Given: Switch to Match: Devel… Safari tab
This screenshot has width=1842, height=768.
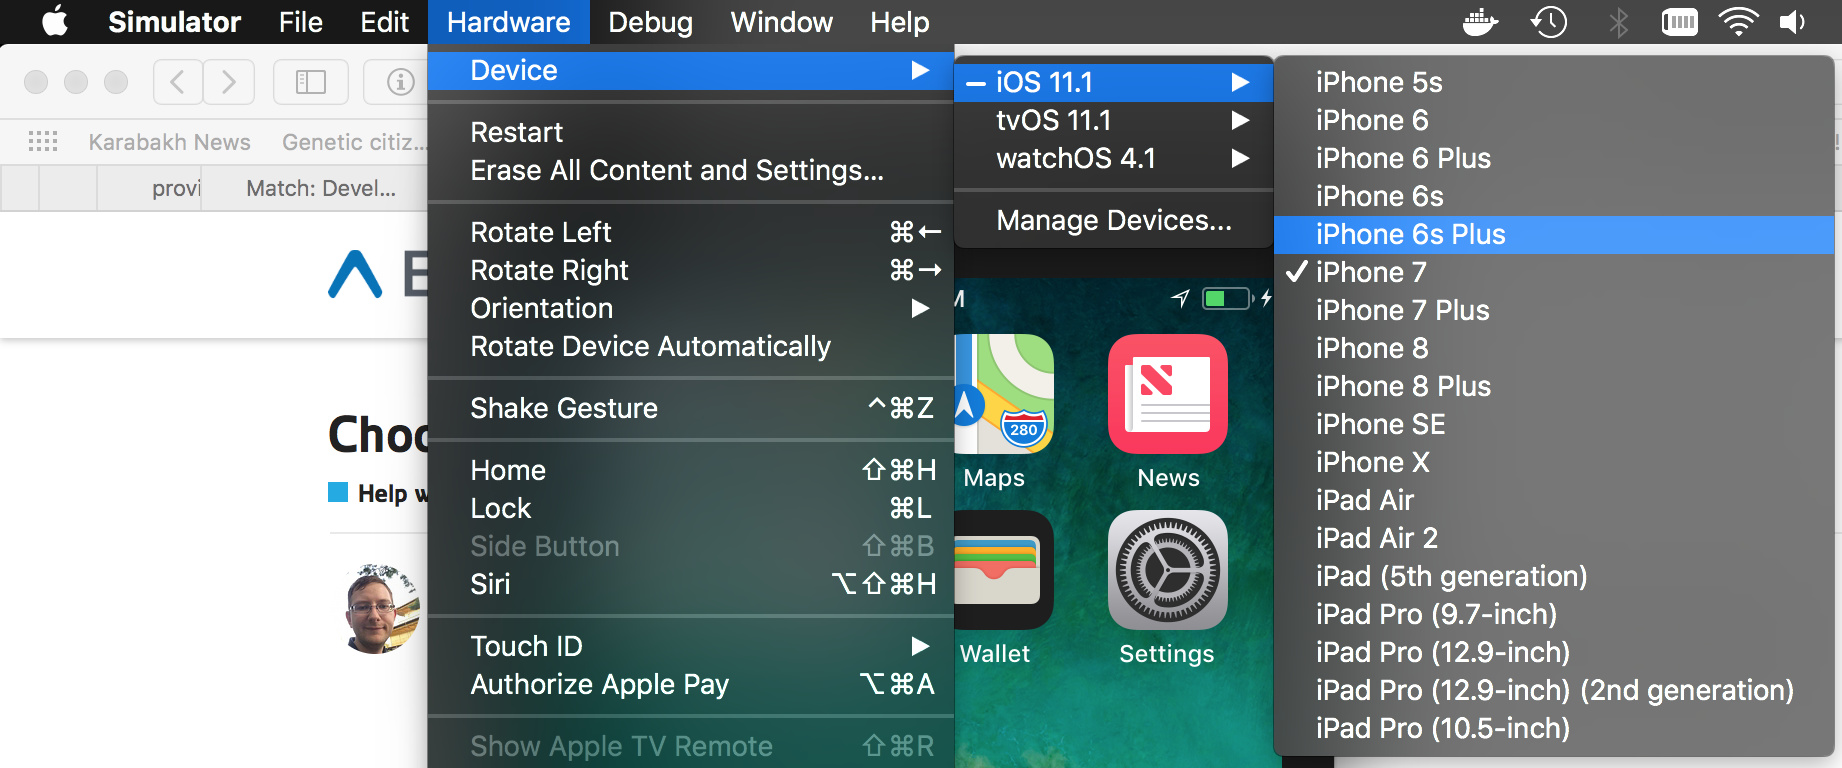Looking at the screenshot, I should [315, 188].
